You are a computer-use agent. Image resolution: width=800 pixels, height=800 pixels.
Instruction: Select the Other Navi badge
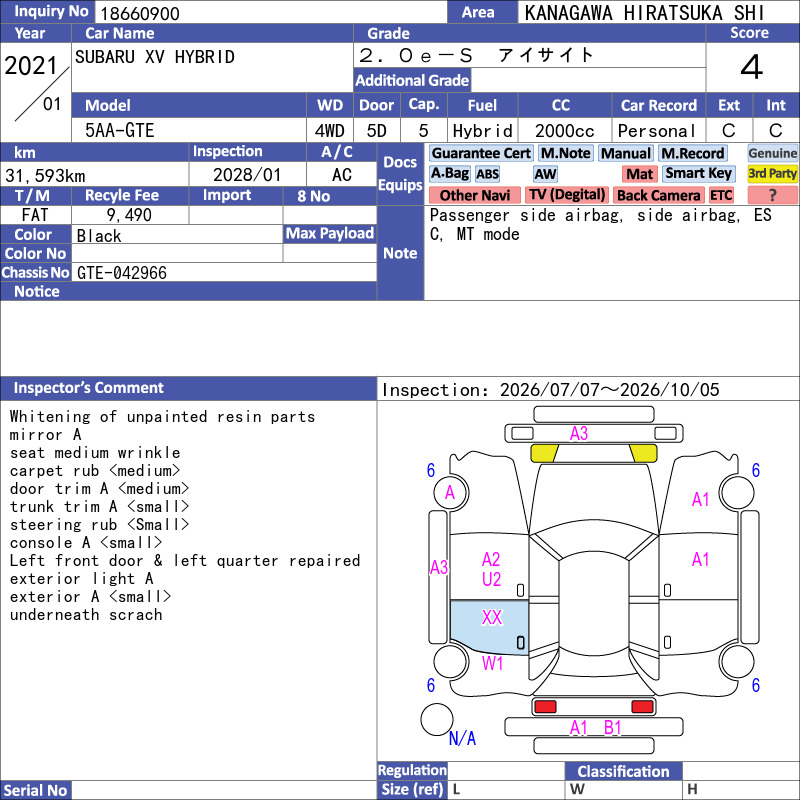(x=474, y=195)
